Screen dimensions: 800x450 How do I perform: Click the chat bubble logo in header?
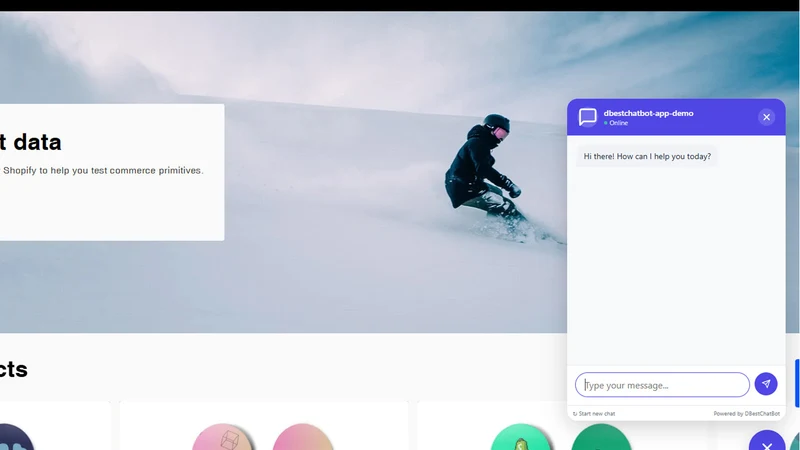(588, 117)
